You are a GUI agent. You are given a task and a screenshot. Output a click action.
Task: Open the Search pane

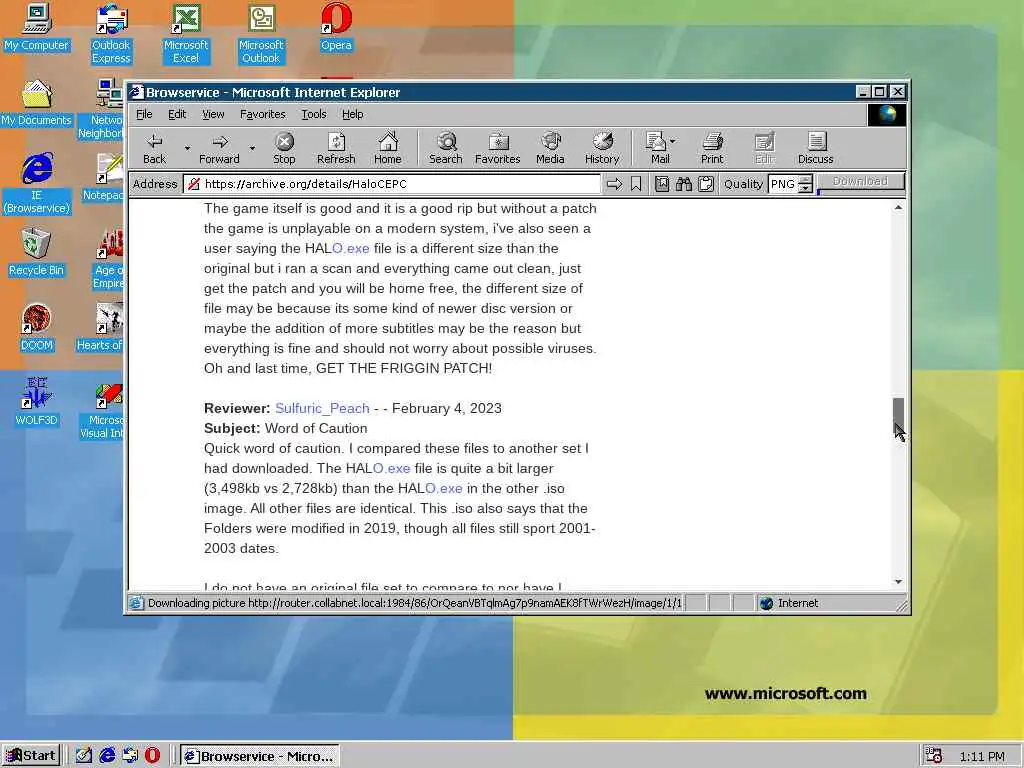pyautogui.click(x=445, y=148)
